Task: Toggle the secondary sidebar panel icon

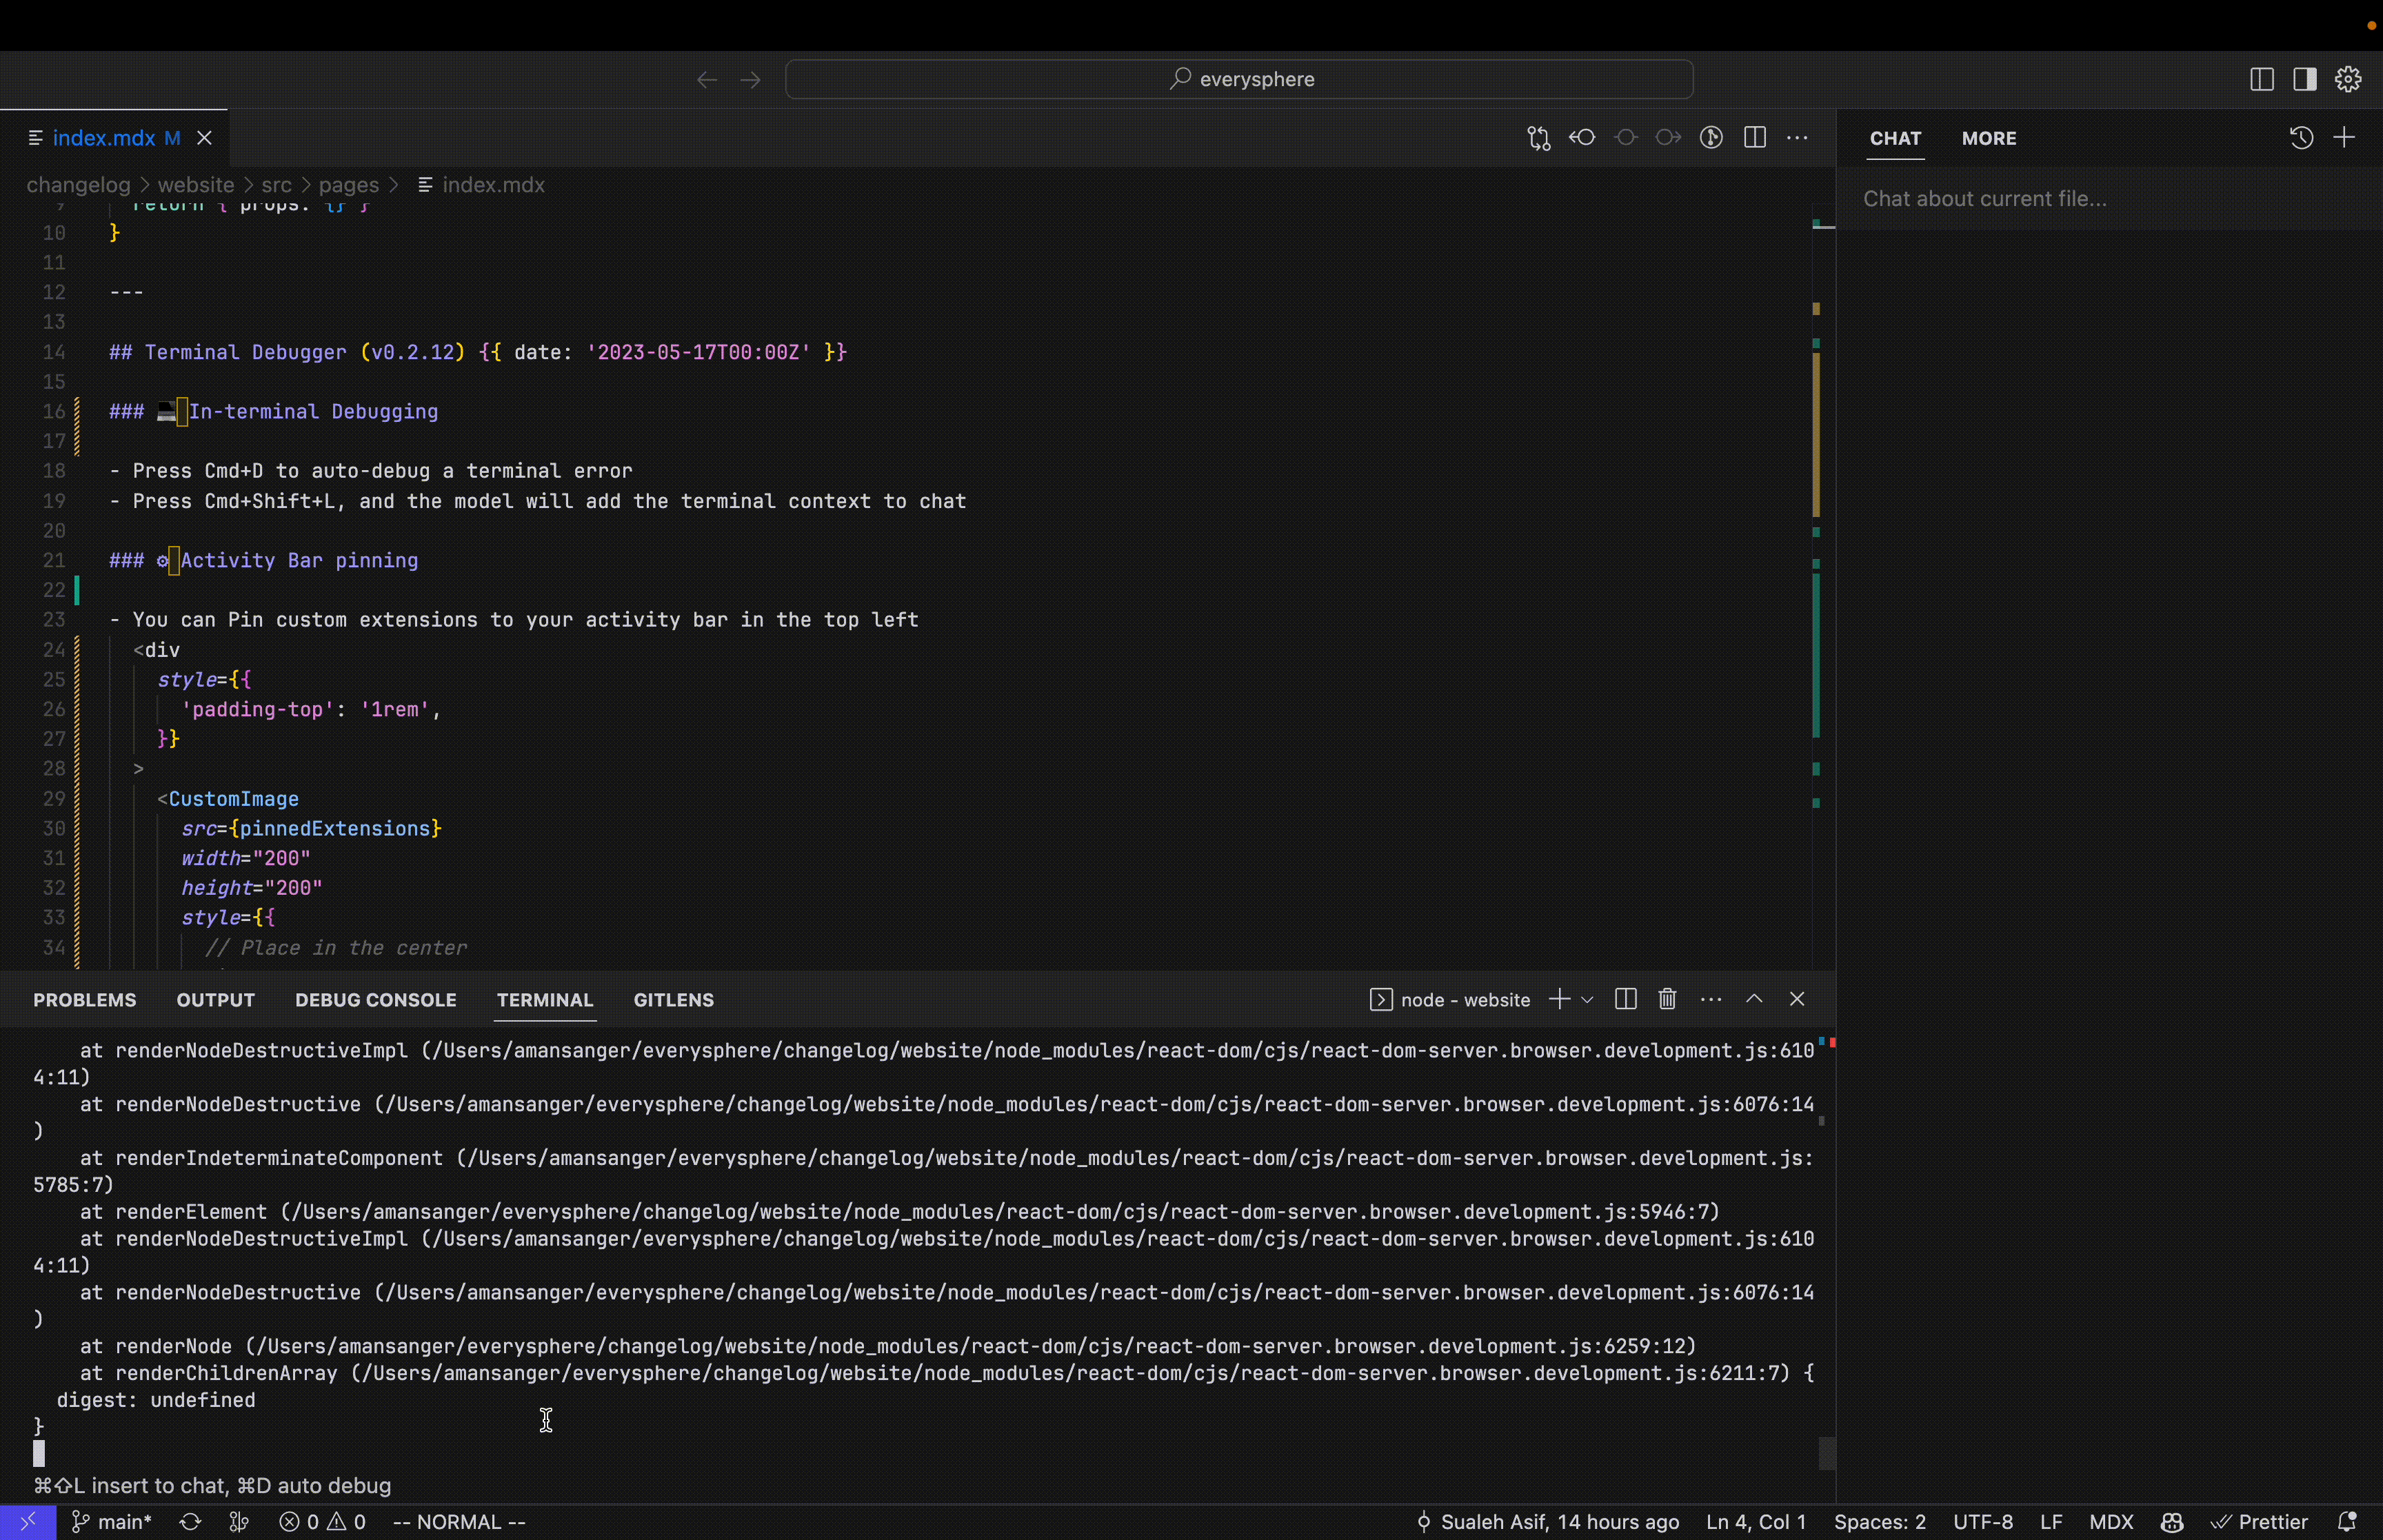Action: tap(2305, 78)
